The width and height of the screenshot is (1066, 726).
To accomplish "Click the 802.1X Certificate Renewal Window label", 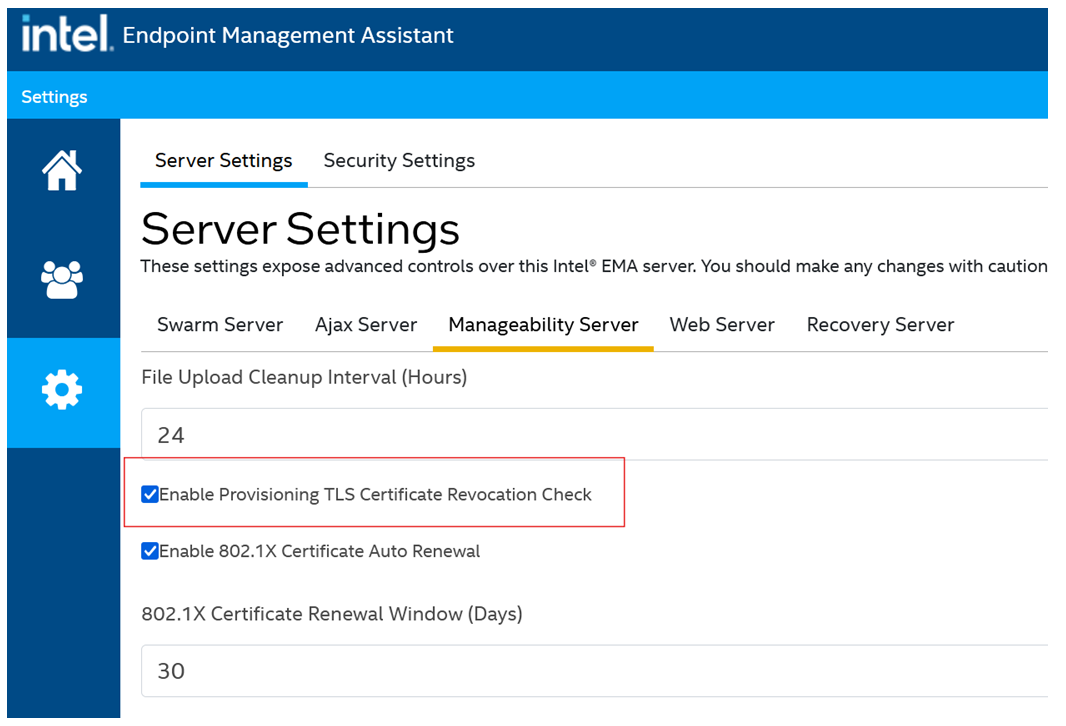I will pyautogui.click(x=331, y=614).
